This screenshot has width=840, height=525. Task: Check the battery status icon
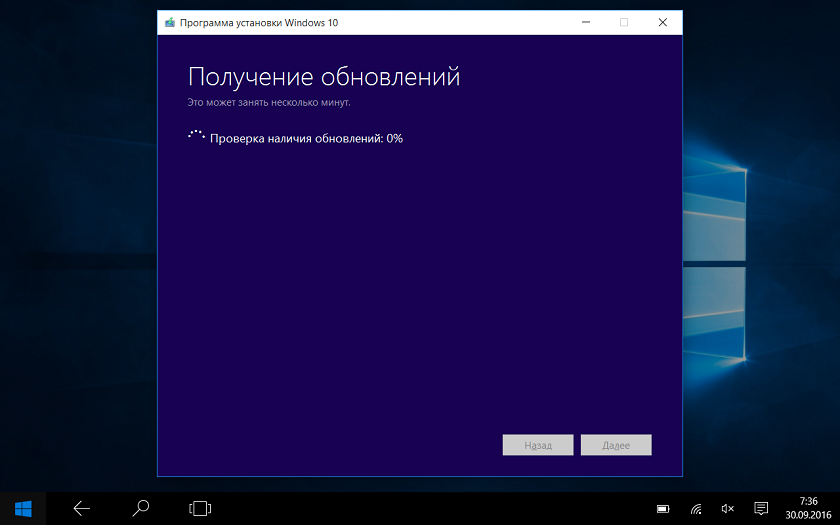[x=663, y=509]
